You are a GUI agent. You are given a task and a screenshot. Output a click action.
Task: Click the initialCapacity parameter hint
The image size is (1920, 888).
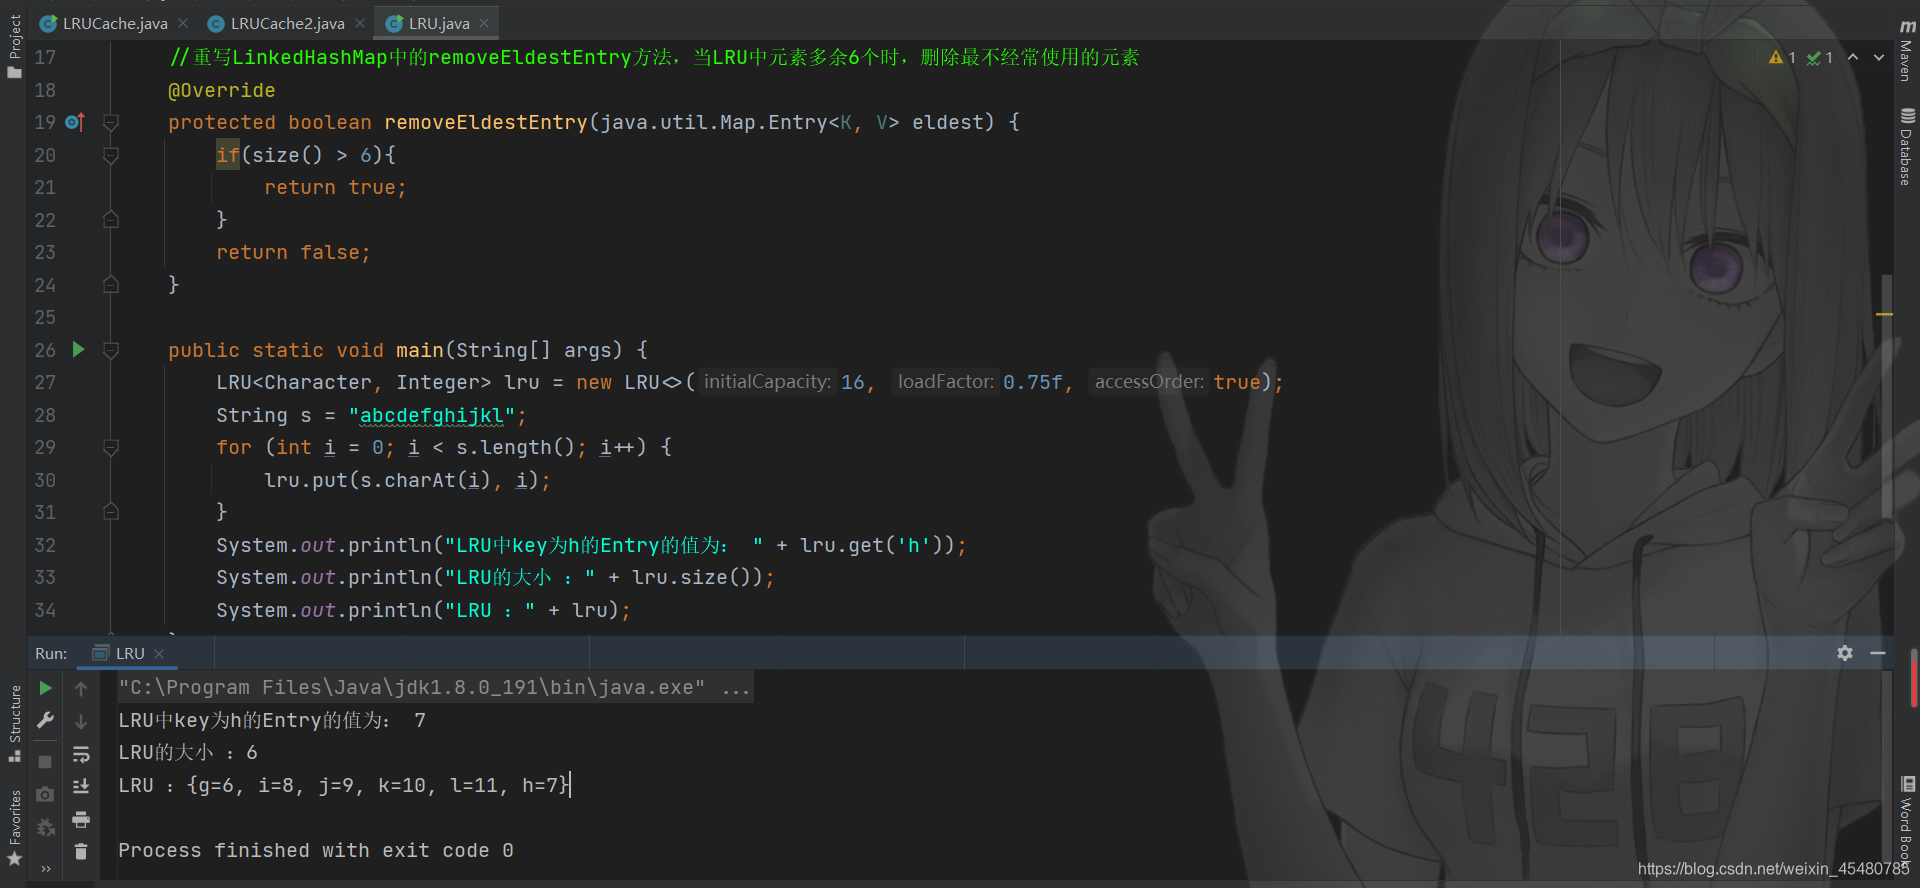click(x=767, y=382)
